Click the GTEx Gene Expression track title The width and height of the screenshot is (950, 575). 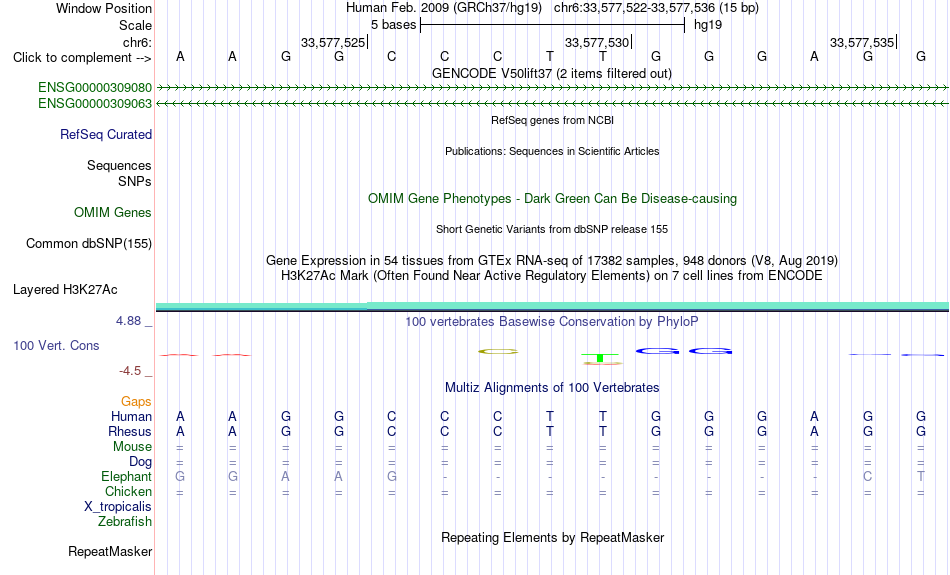point(552,261)
